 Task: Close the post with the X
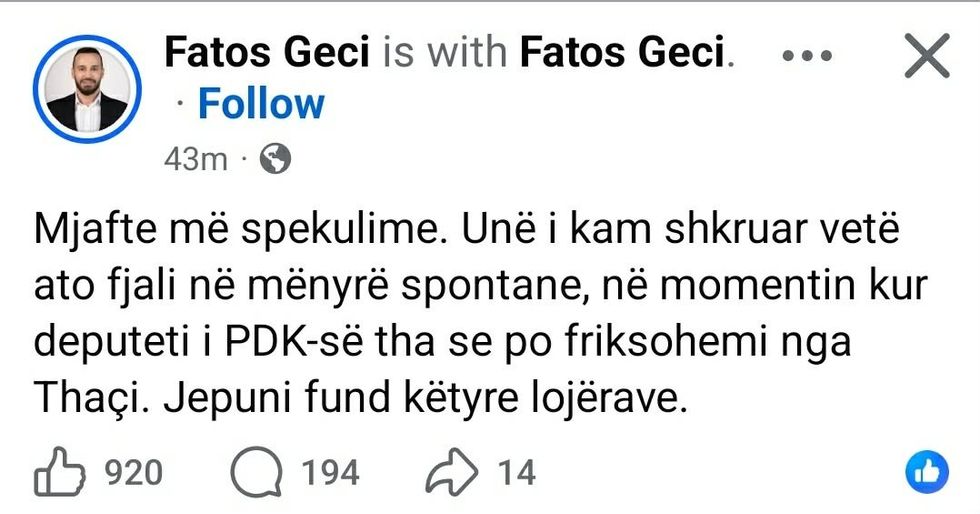pyautogui.click(x=926, y=55)
